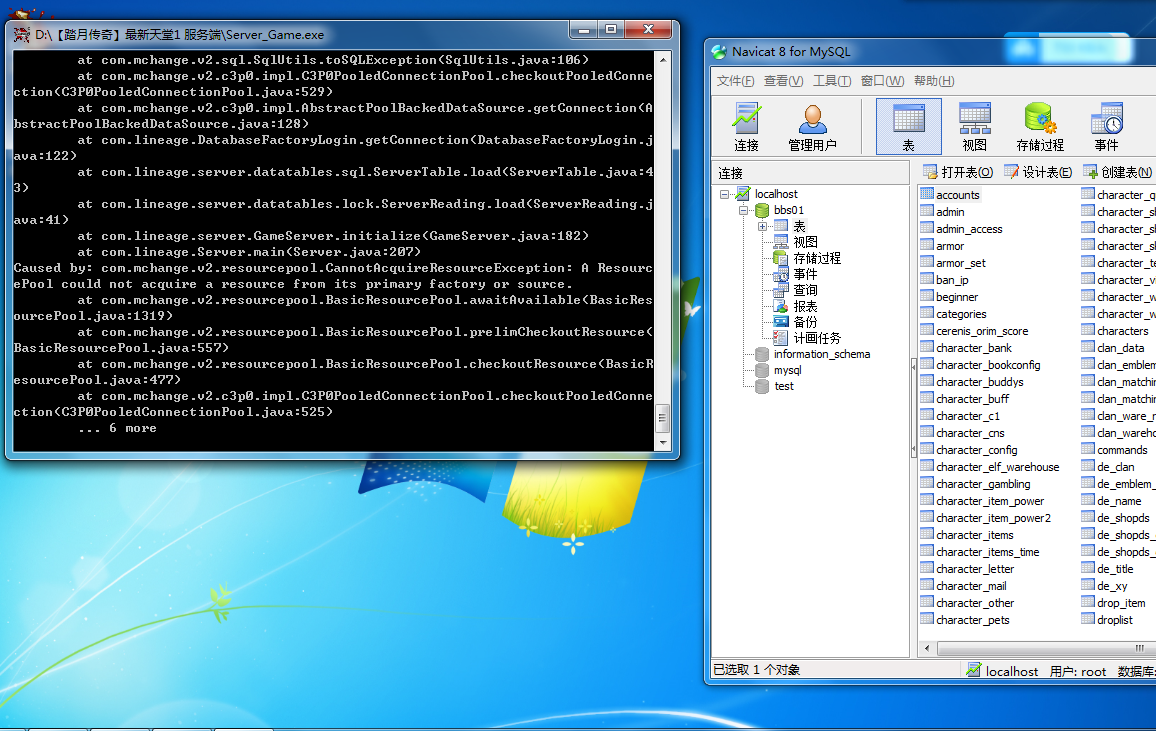This screenshot has width=1156, height=731.
Task: Select 表 node under bbs01
Action: click(799, 226)
